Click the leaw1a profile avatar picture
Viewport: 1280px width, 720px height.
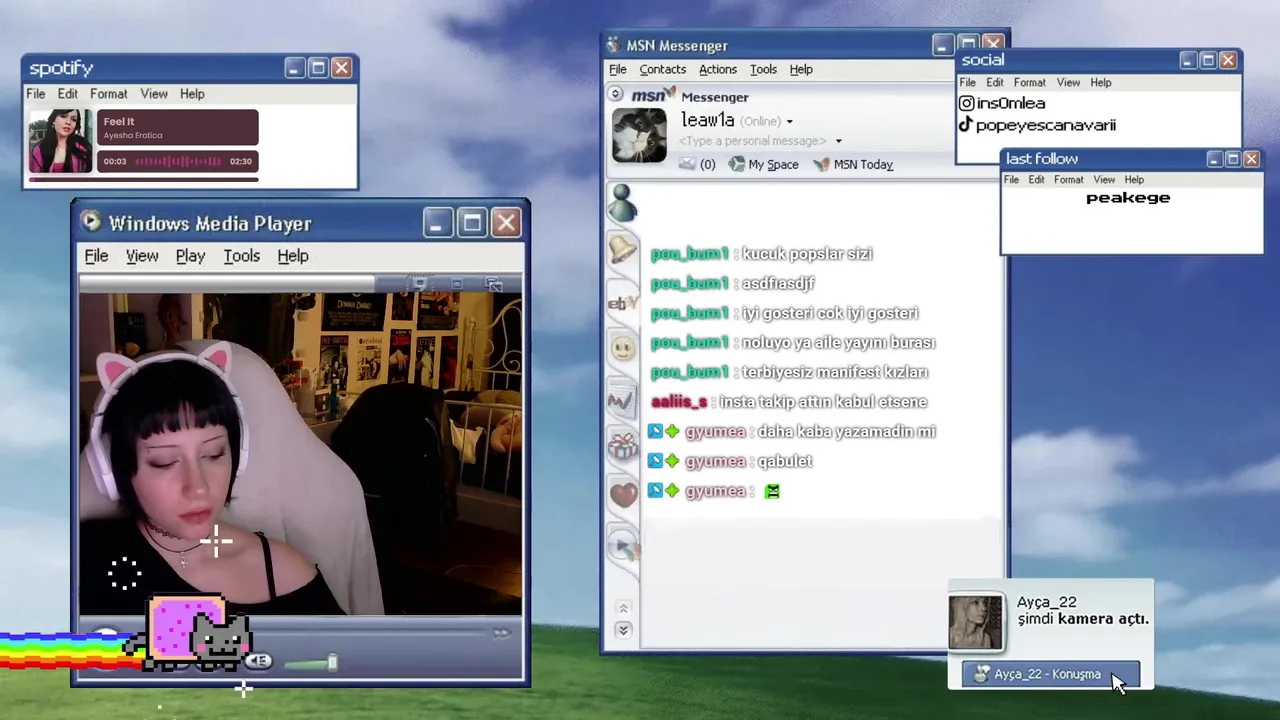point(639,135)
